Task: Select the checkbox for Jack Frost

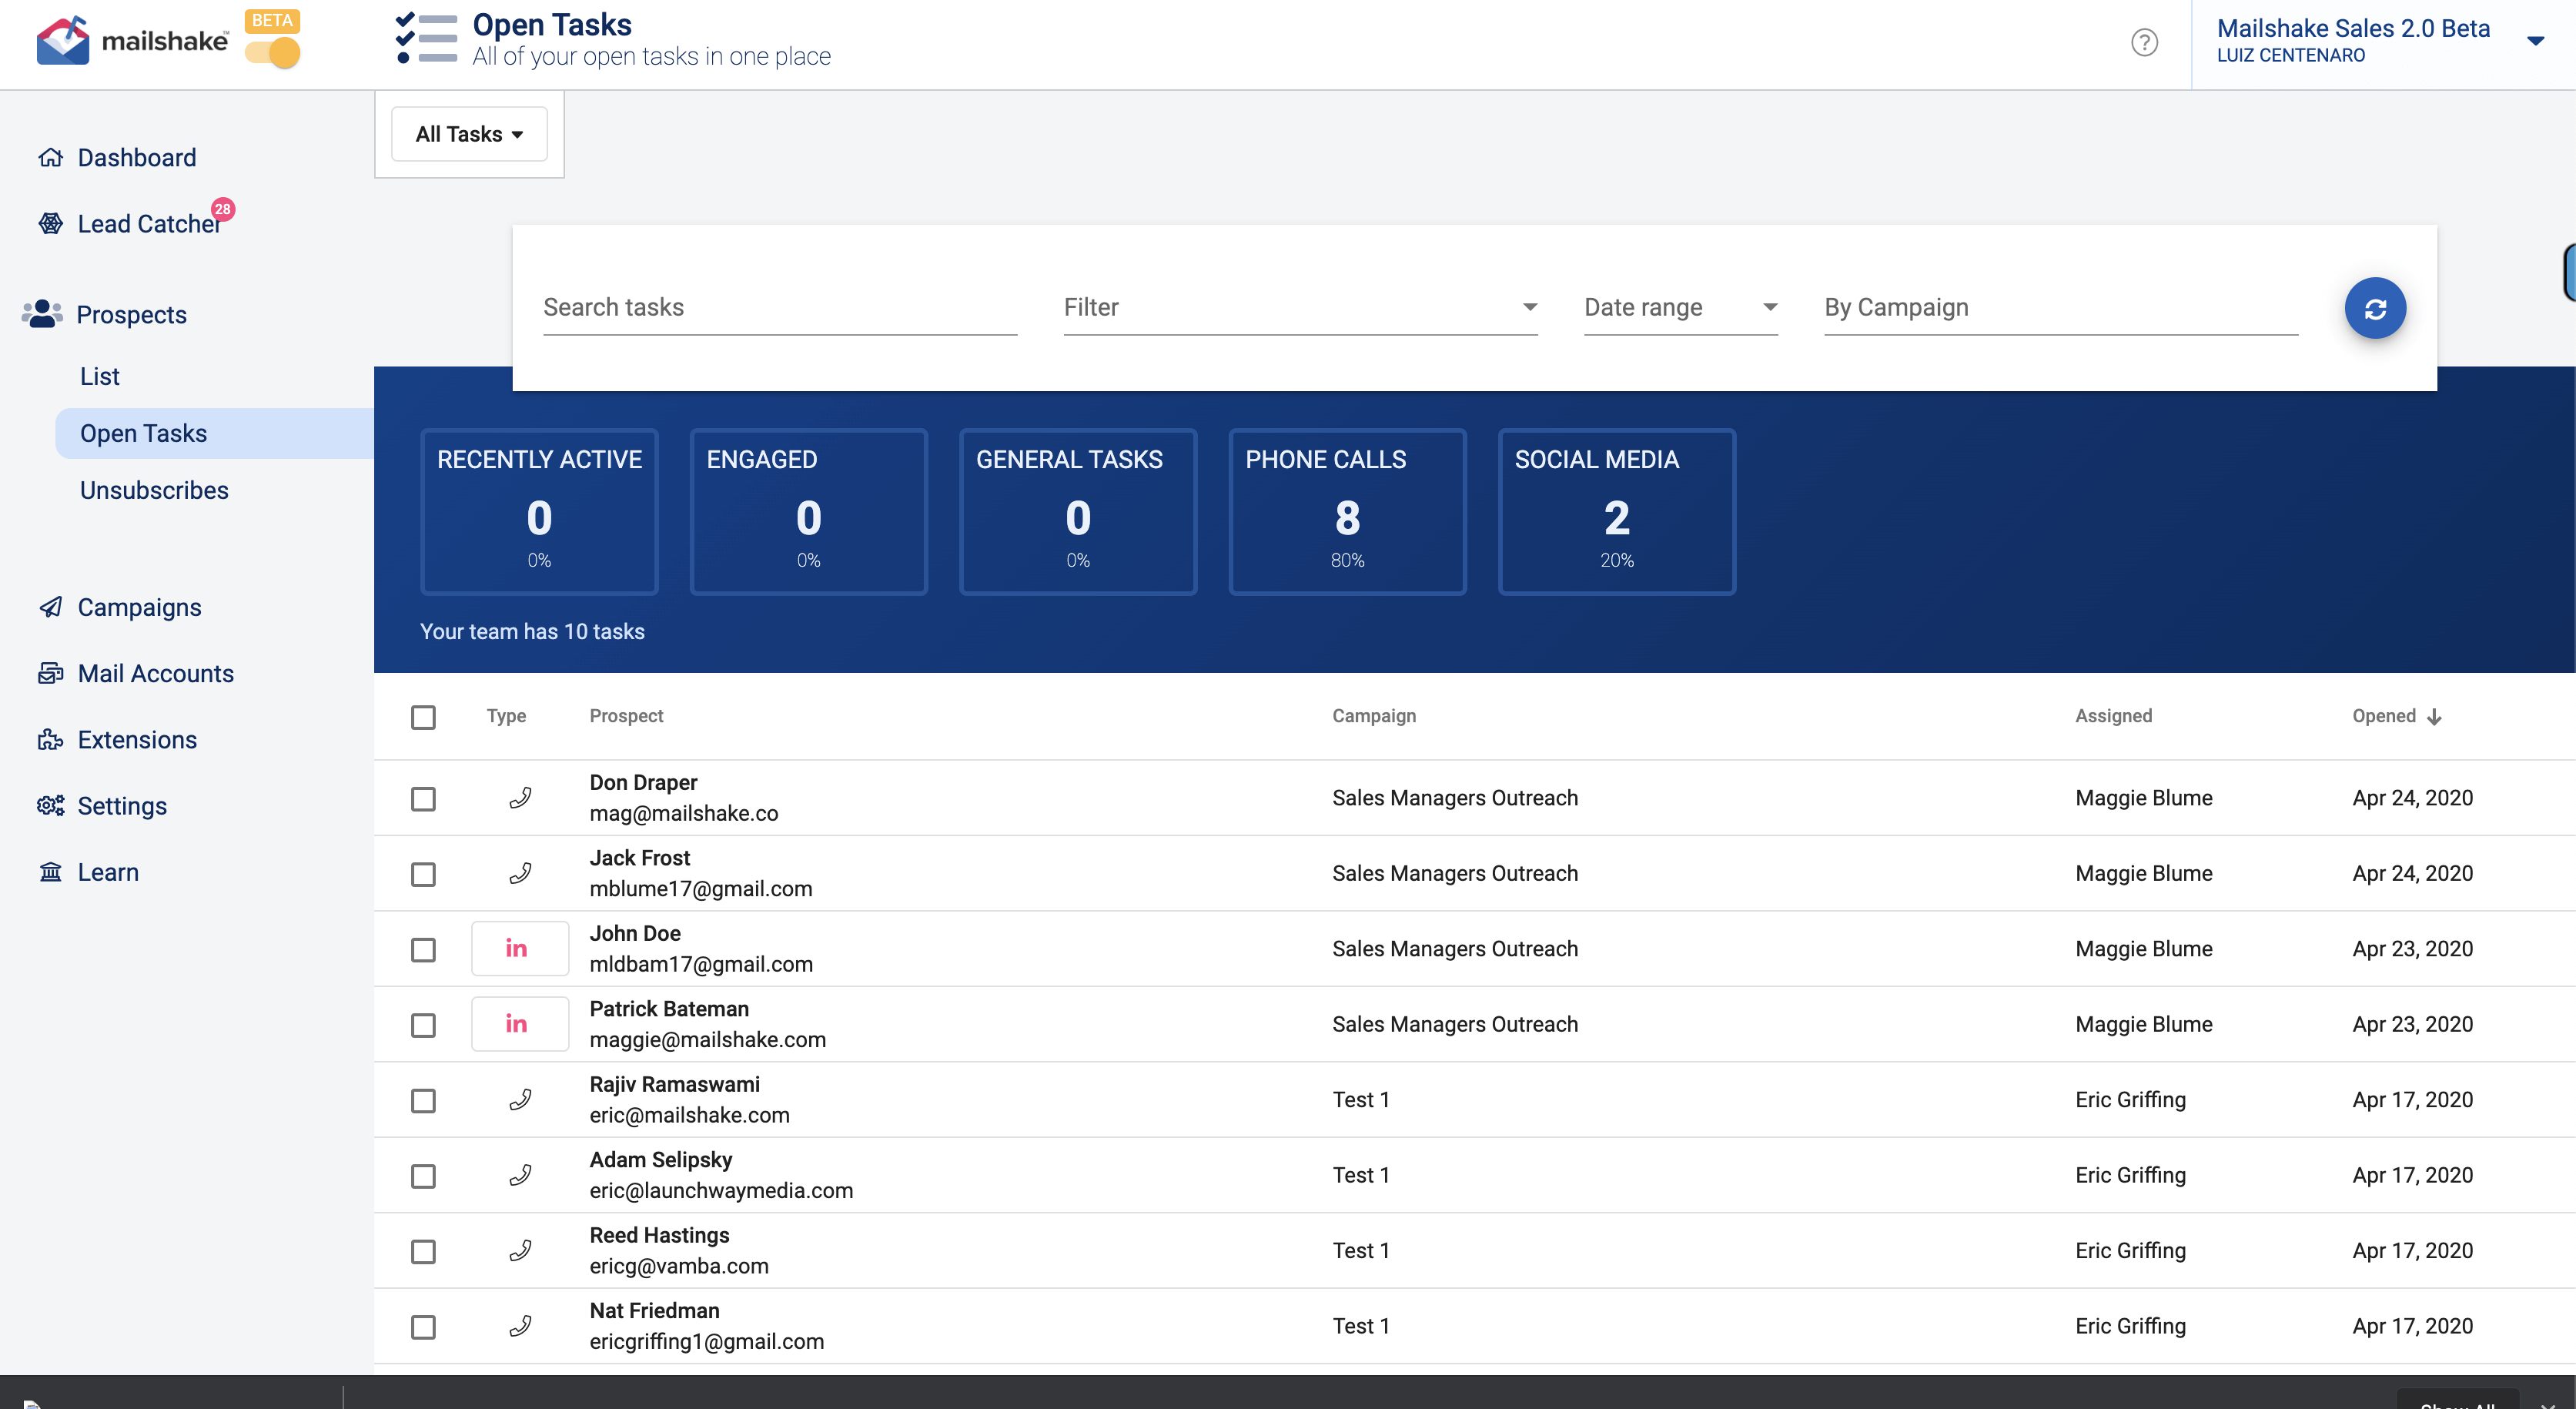Action: 423,874
